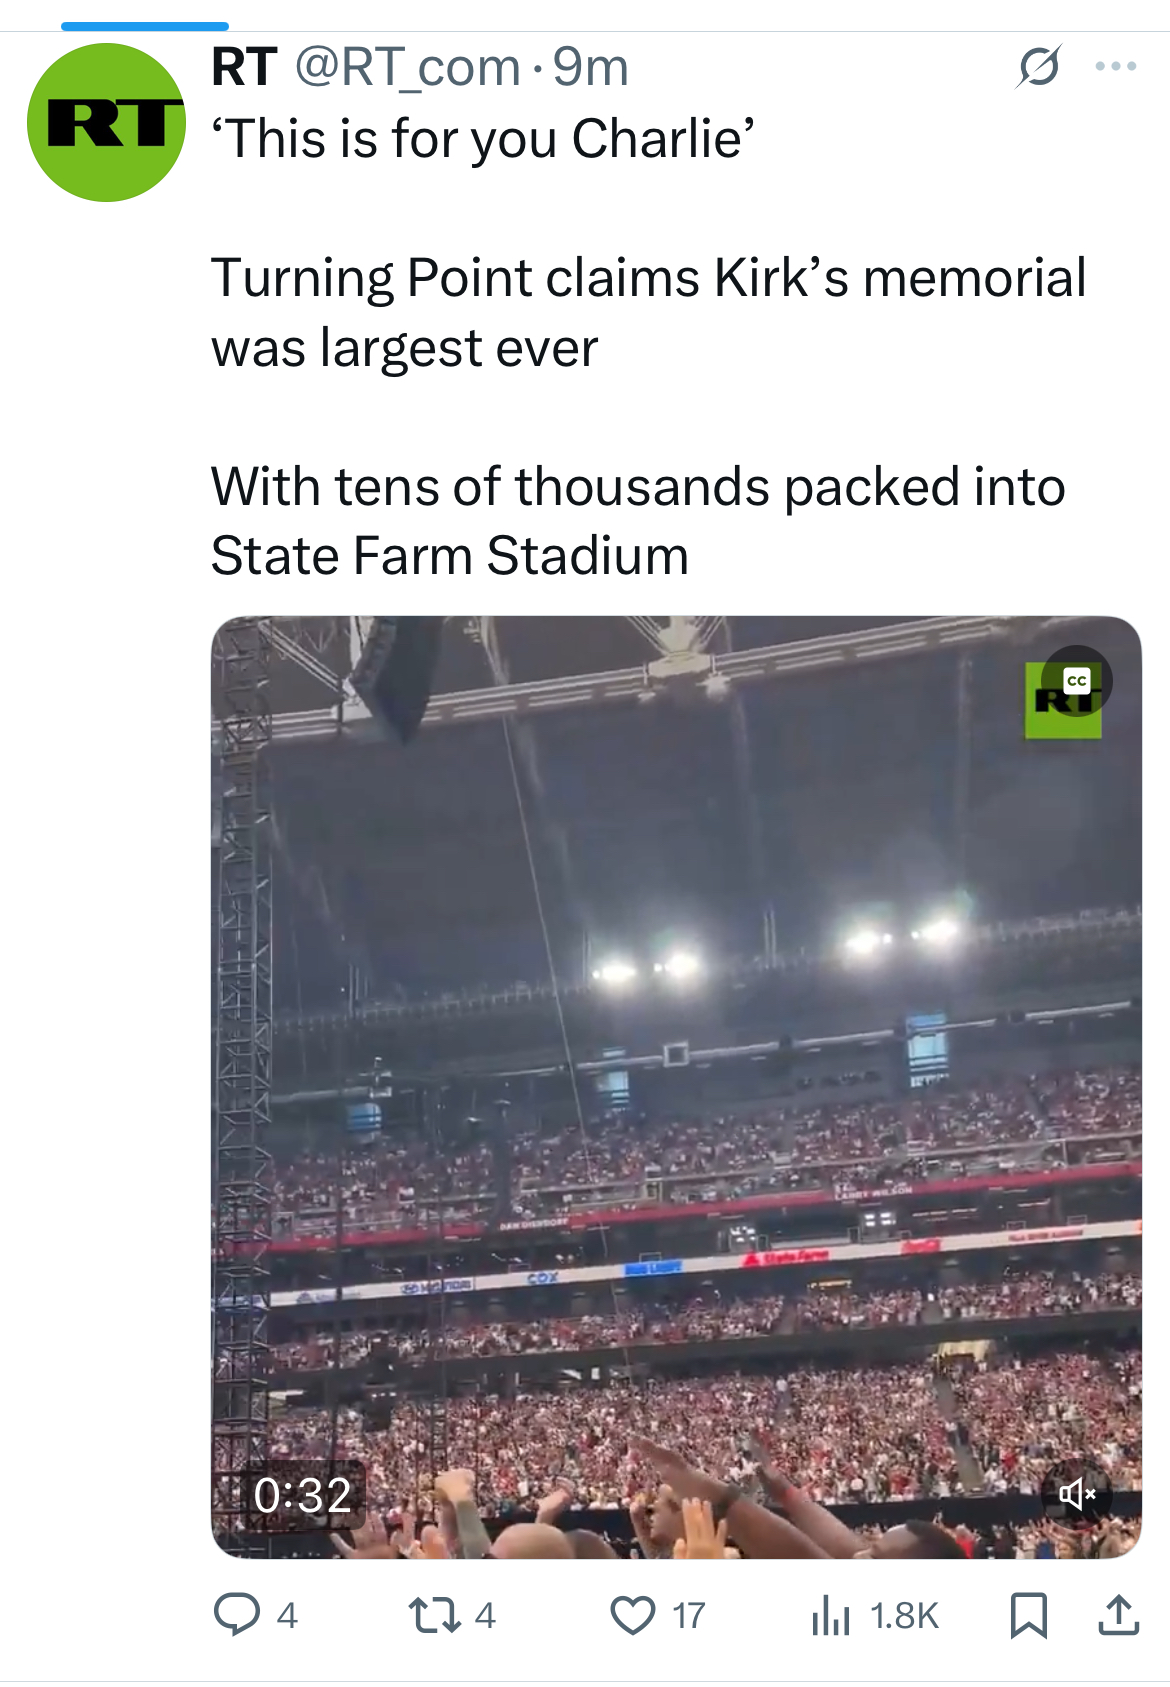Bookmark this RT post
Viewport: 1170px width, 1687px height.
point(1028,1614)
